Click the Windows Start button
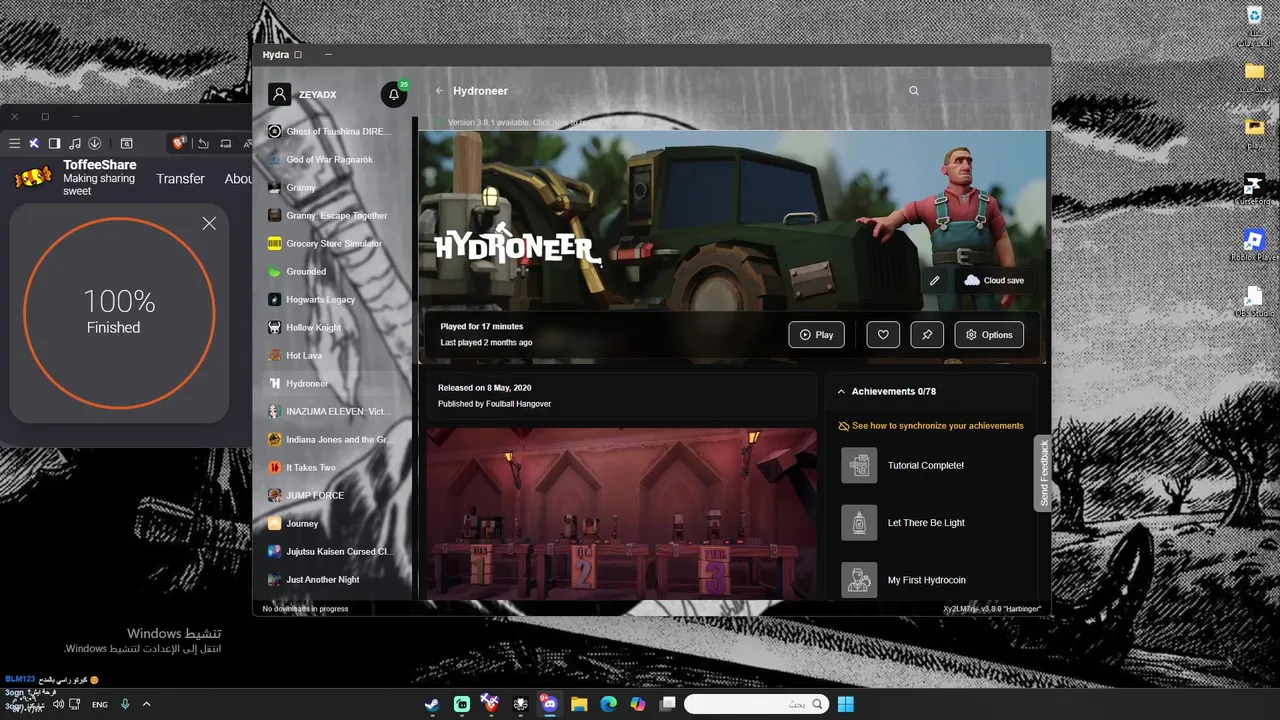This screenshot has width=1280, height=720. (x=846, y=704)
